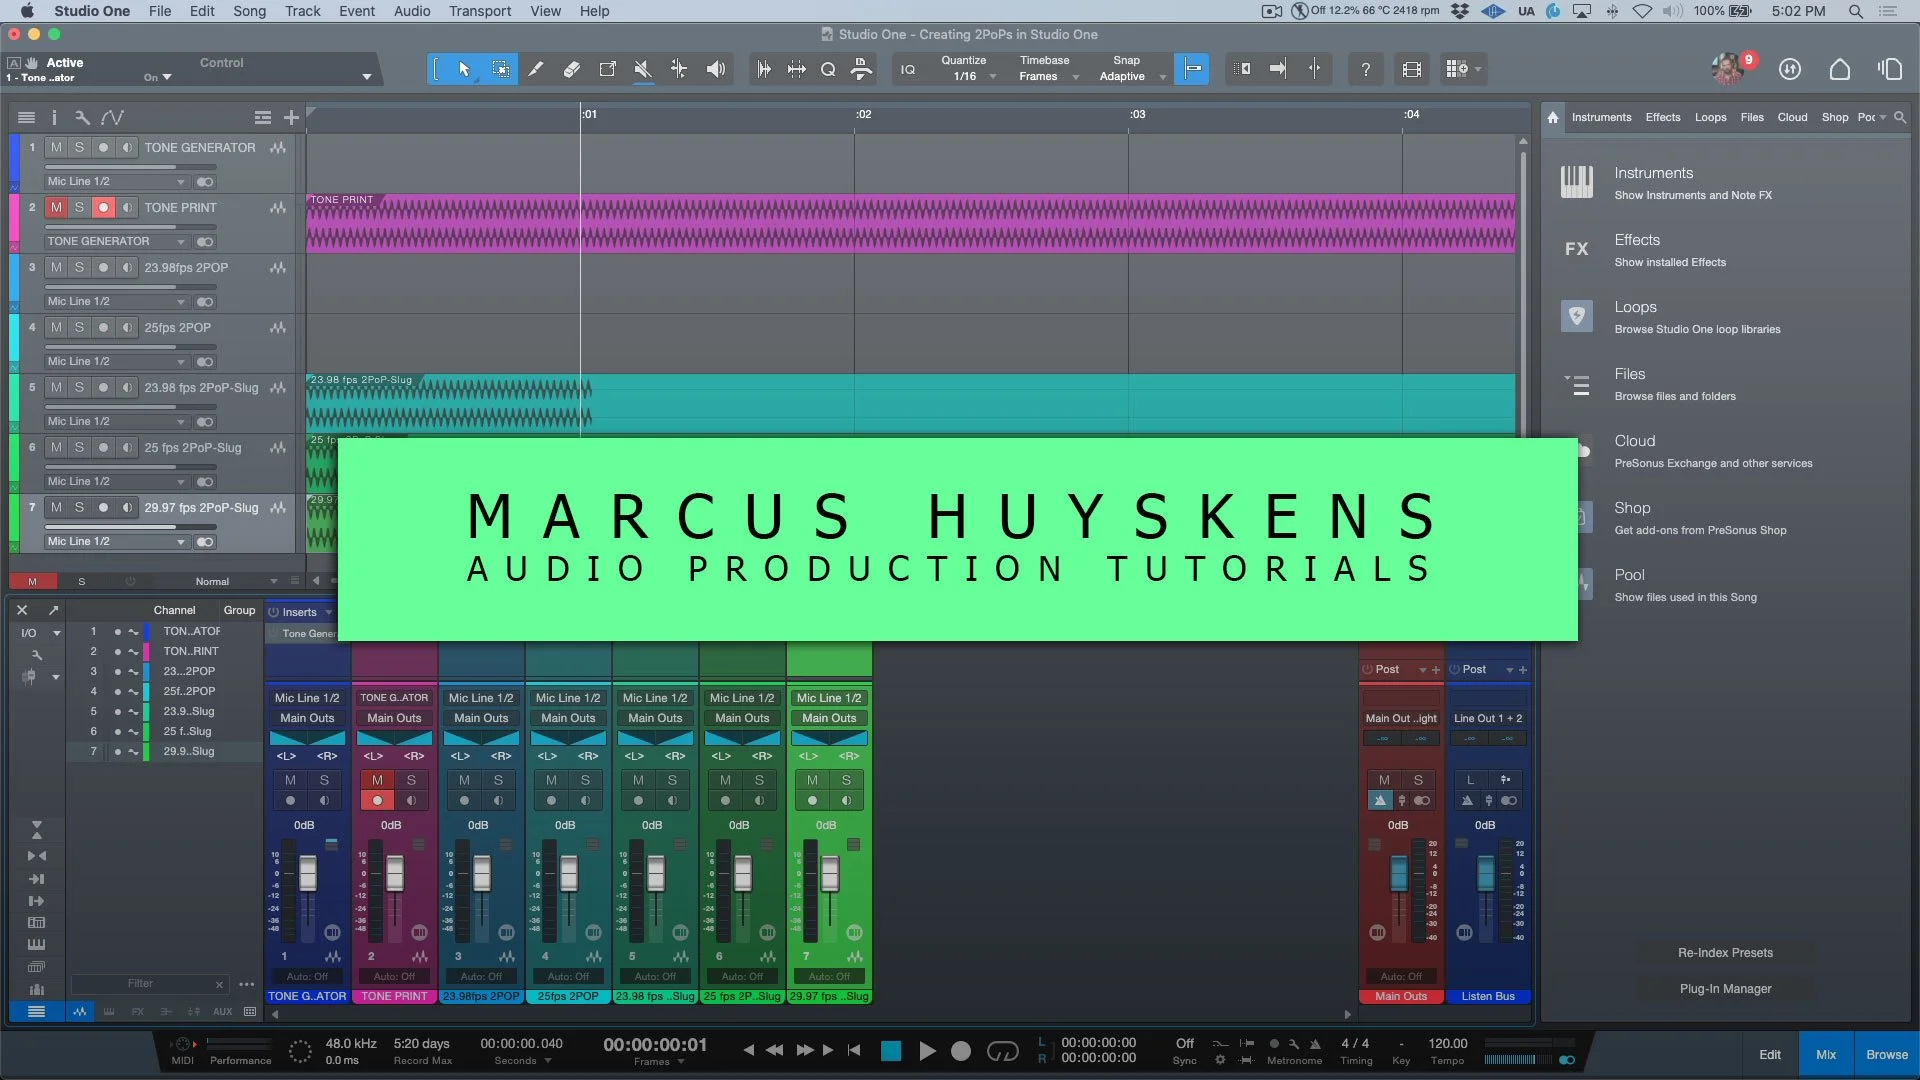Select the Mute tool icon

[643, 69]
